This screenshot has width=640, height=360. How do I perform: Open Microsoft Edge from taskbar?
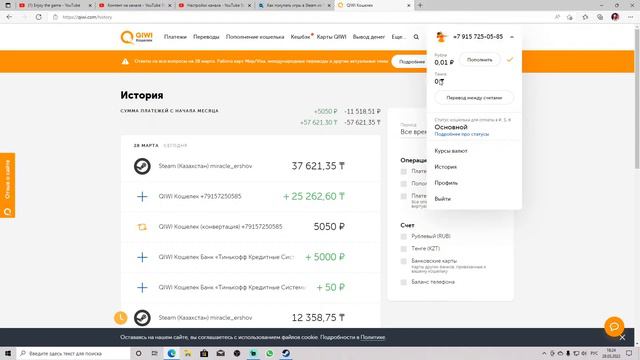point(171,353)
